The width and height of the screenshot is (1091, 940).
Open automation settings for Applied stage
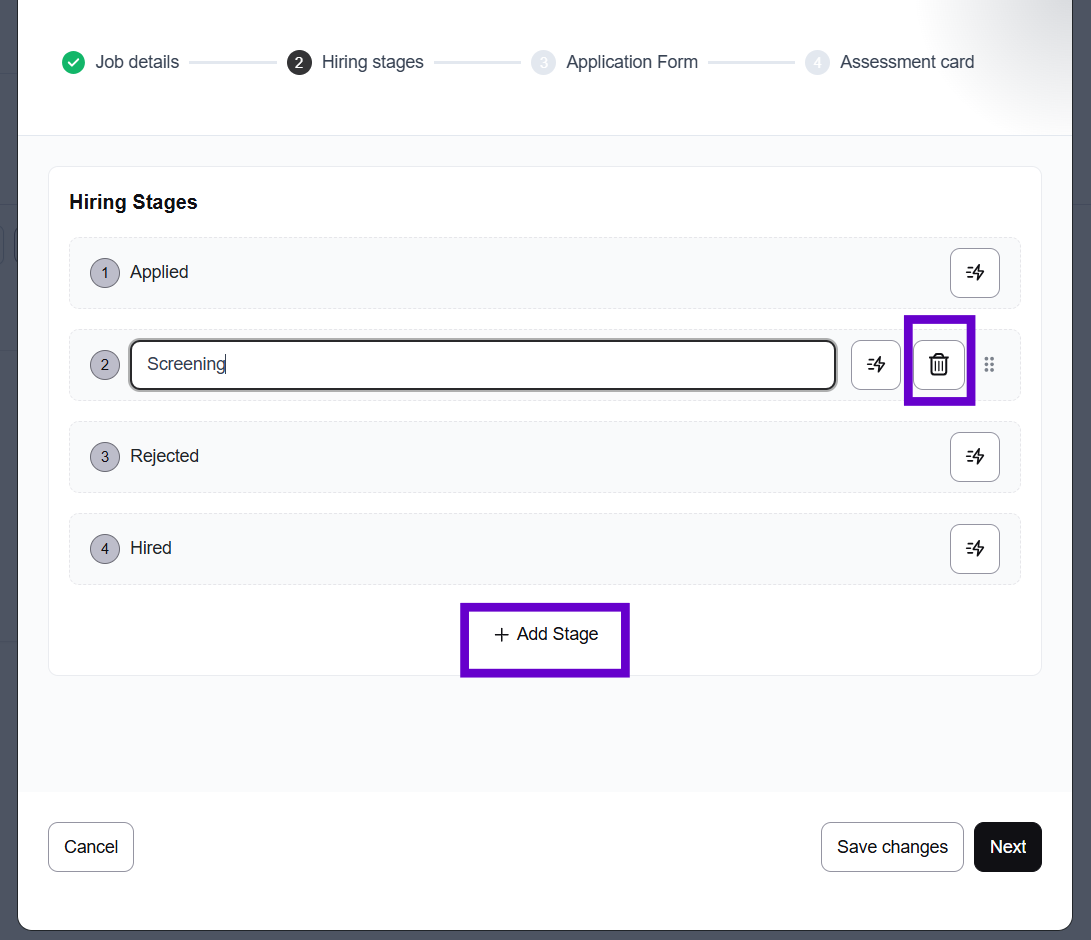pyautogui.click(x=974, y=273)
